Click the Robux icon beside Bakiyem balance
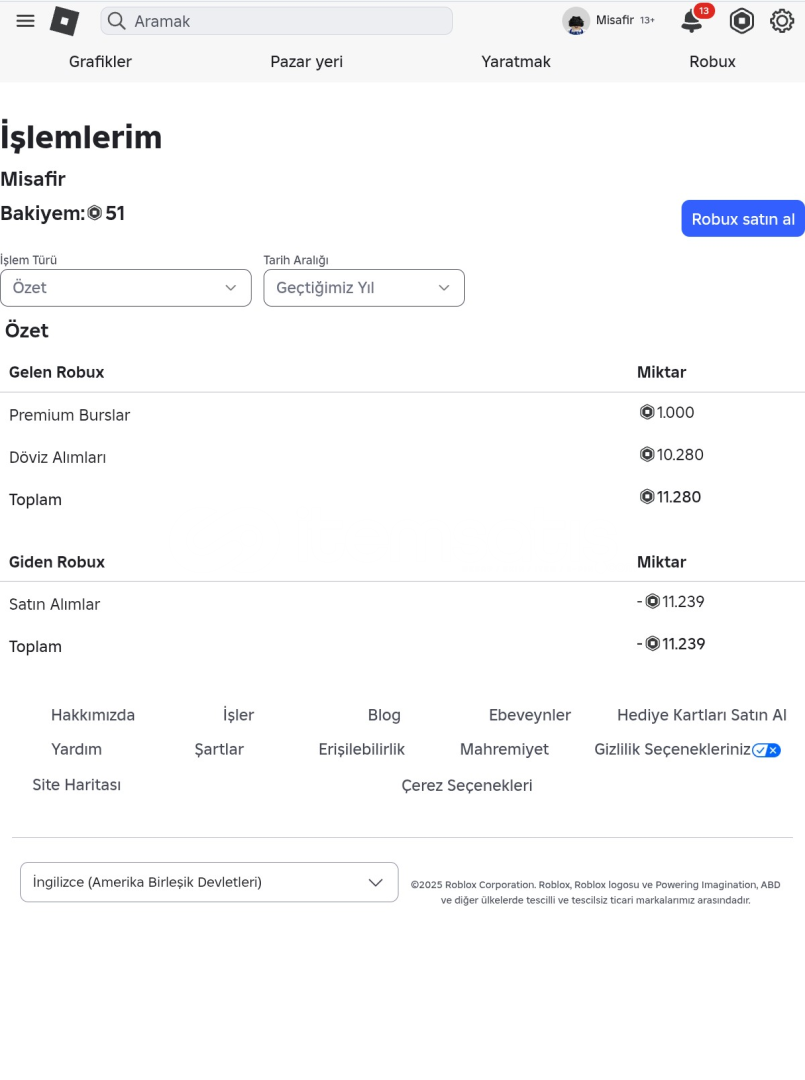The image size is (805, 1080). (x=95, y=213)
